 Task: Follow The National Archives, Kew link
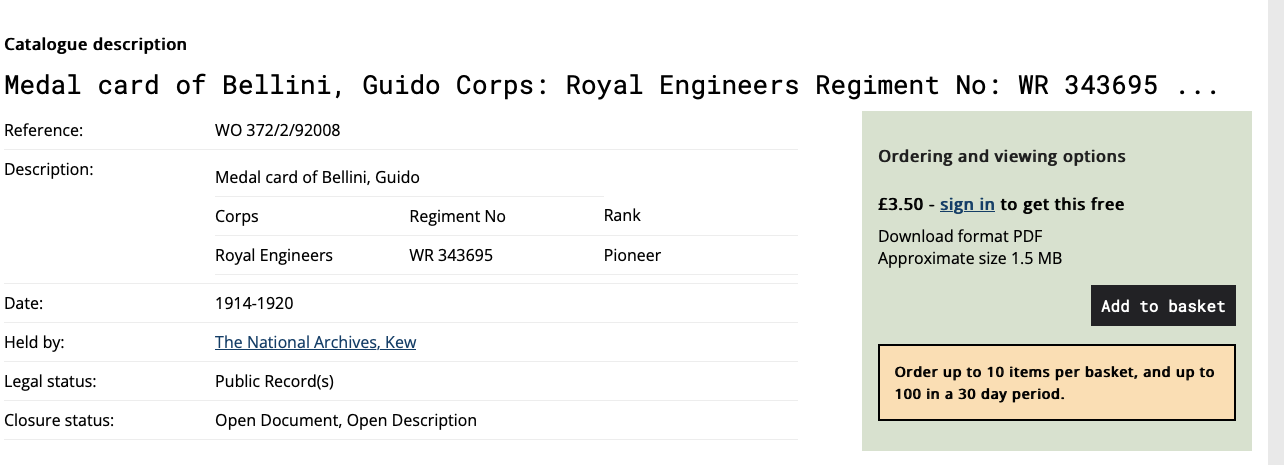click(315, 342)
